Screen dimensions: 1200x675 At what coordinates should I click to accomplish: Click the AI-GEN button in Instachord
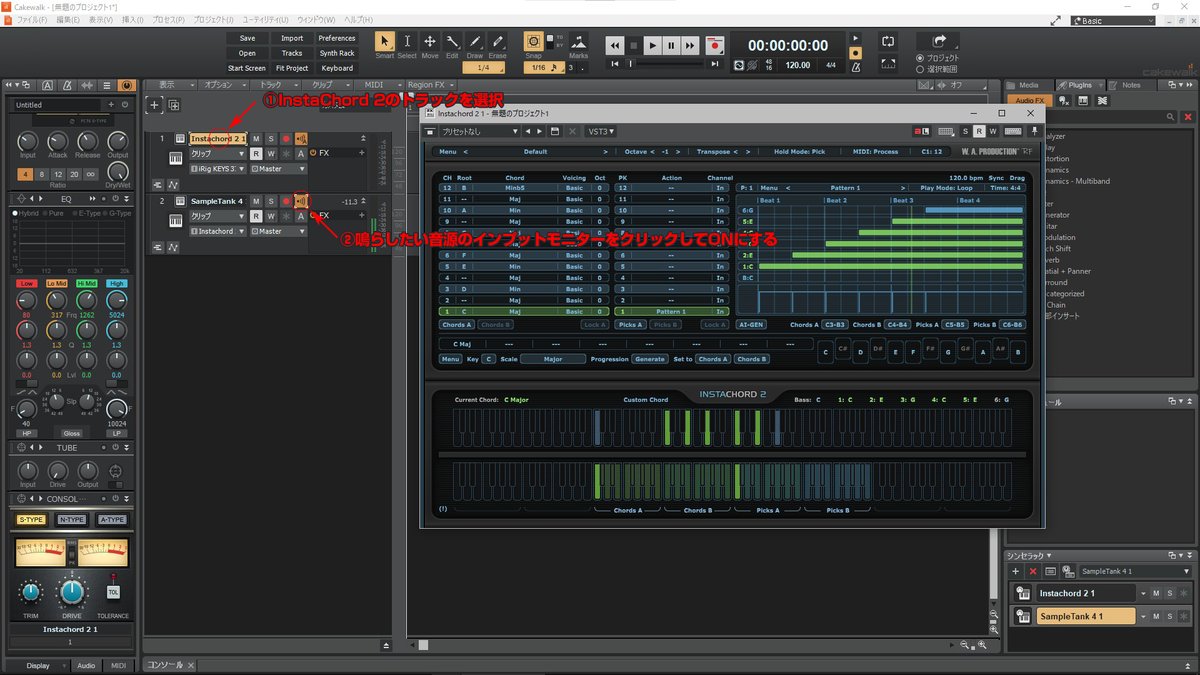(751, 325)
